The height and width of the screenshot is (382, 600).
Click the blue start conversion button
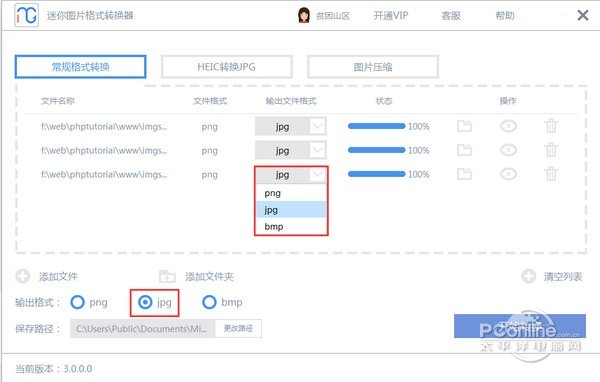click(x=520, y=326)
